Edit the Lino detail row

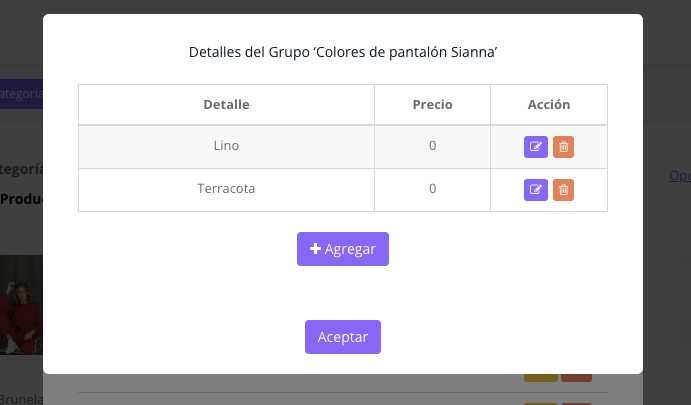[536, 147]
